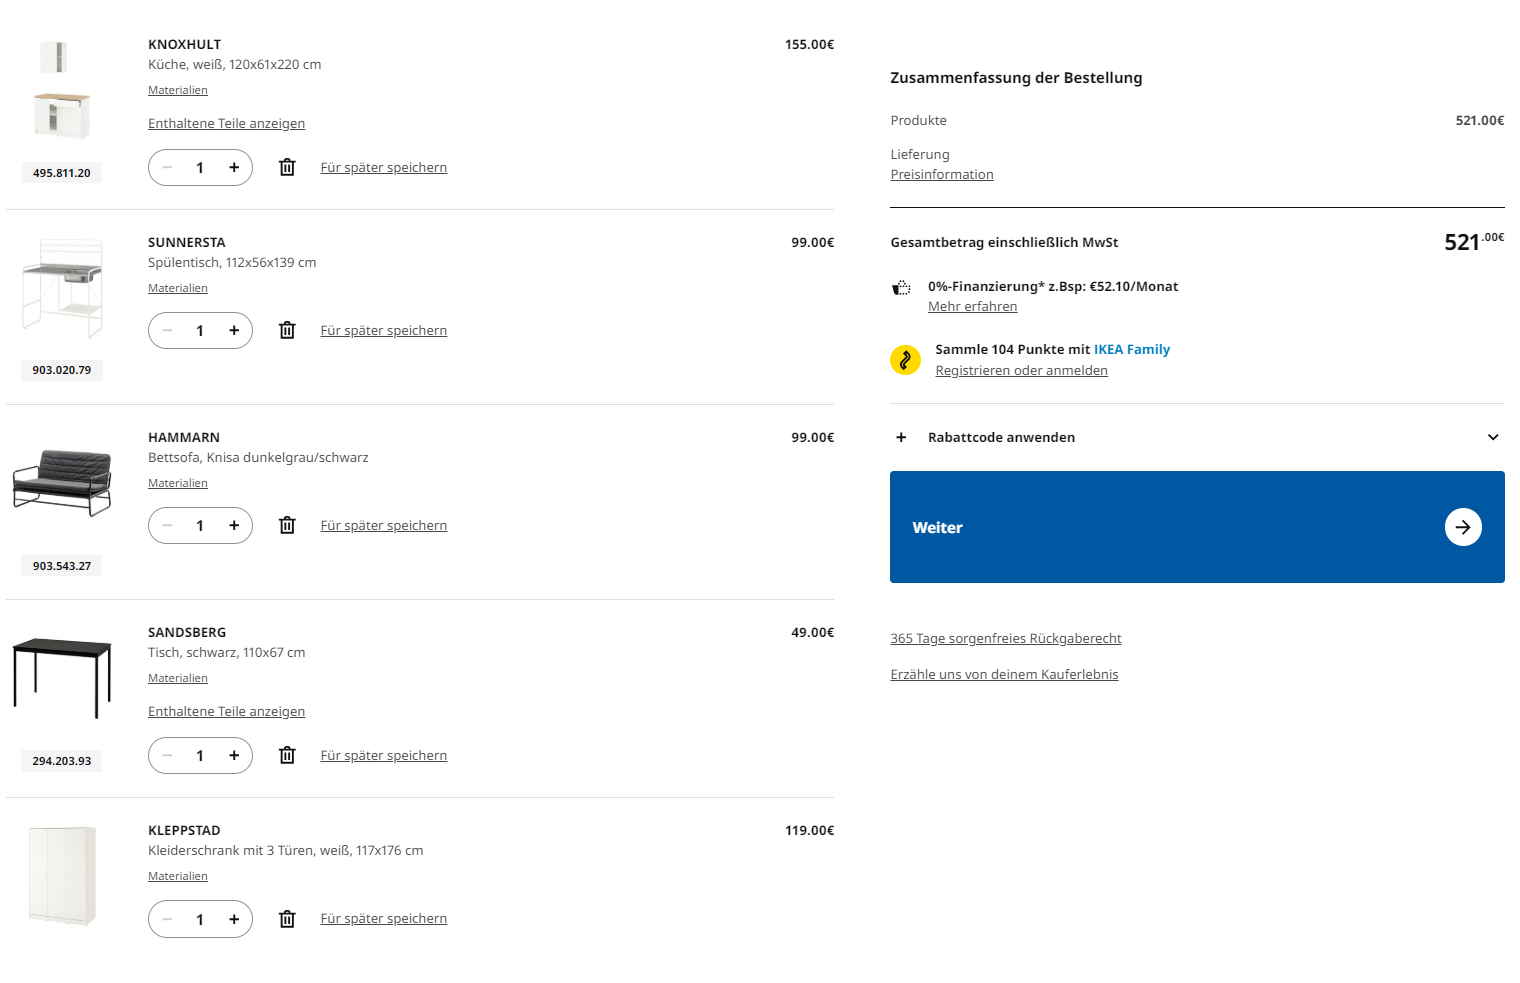
Task: Learn more about 0% financing
Action: [x=972, y=307]
